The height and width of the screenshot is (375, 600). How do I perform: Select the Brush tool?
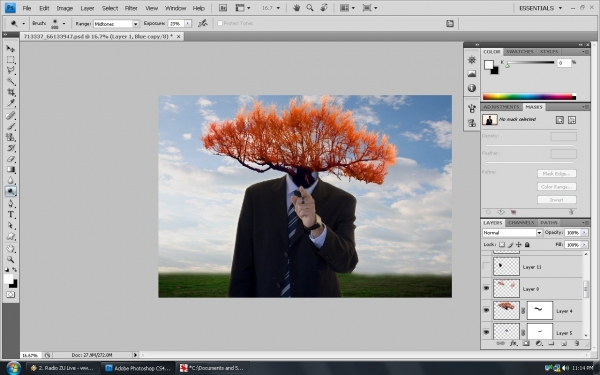point(10,126)
